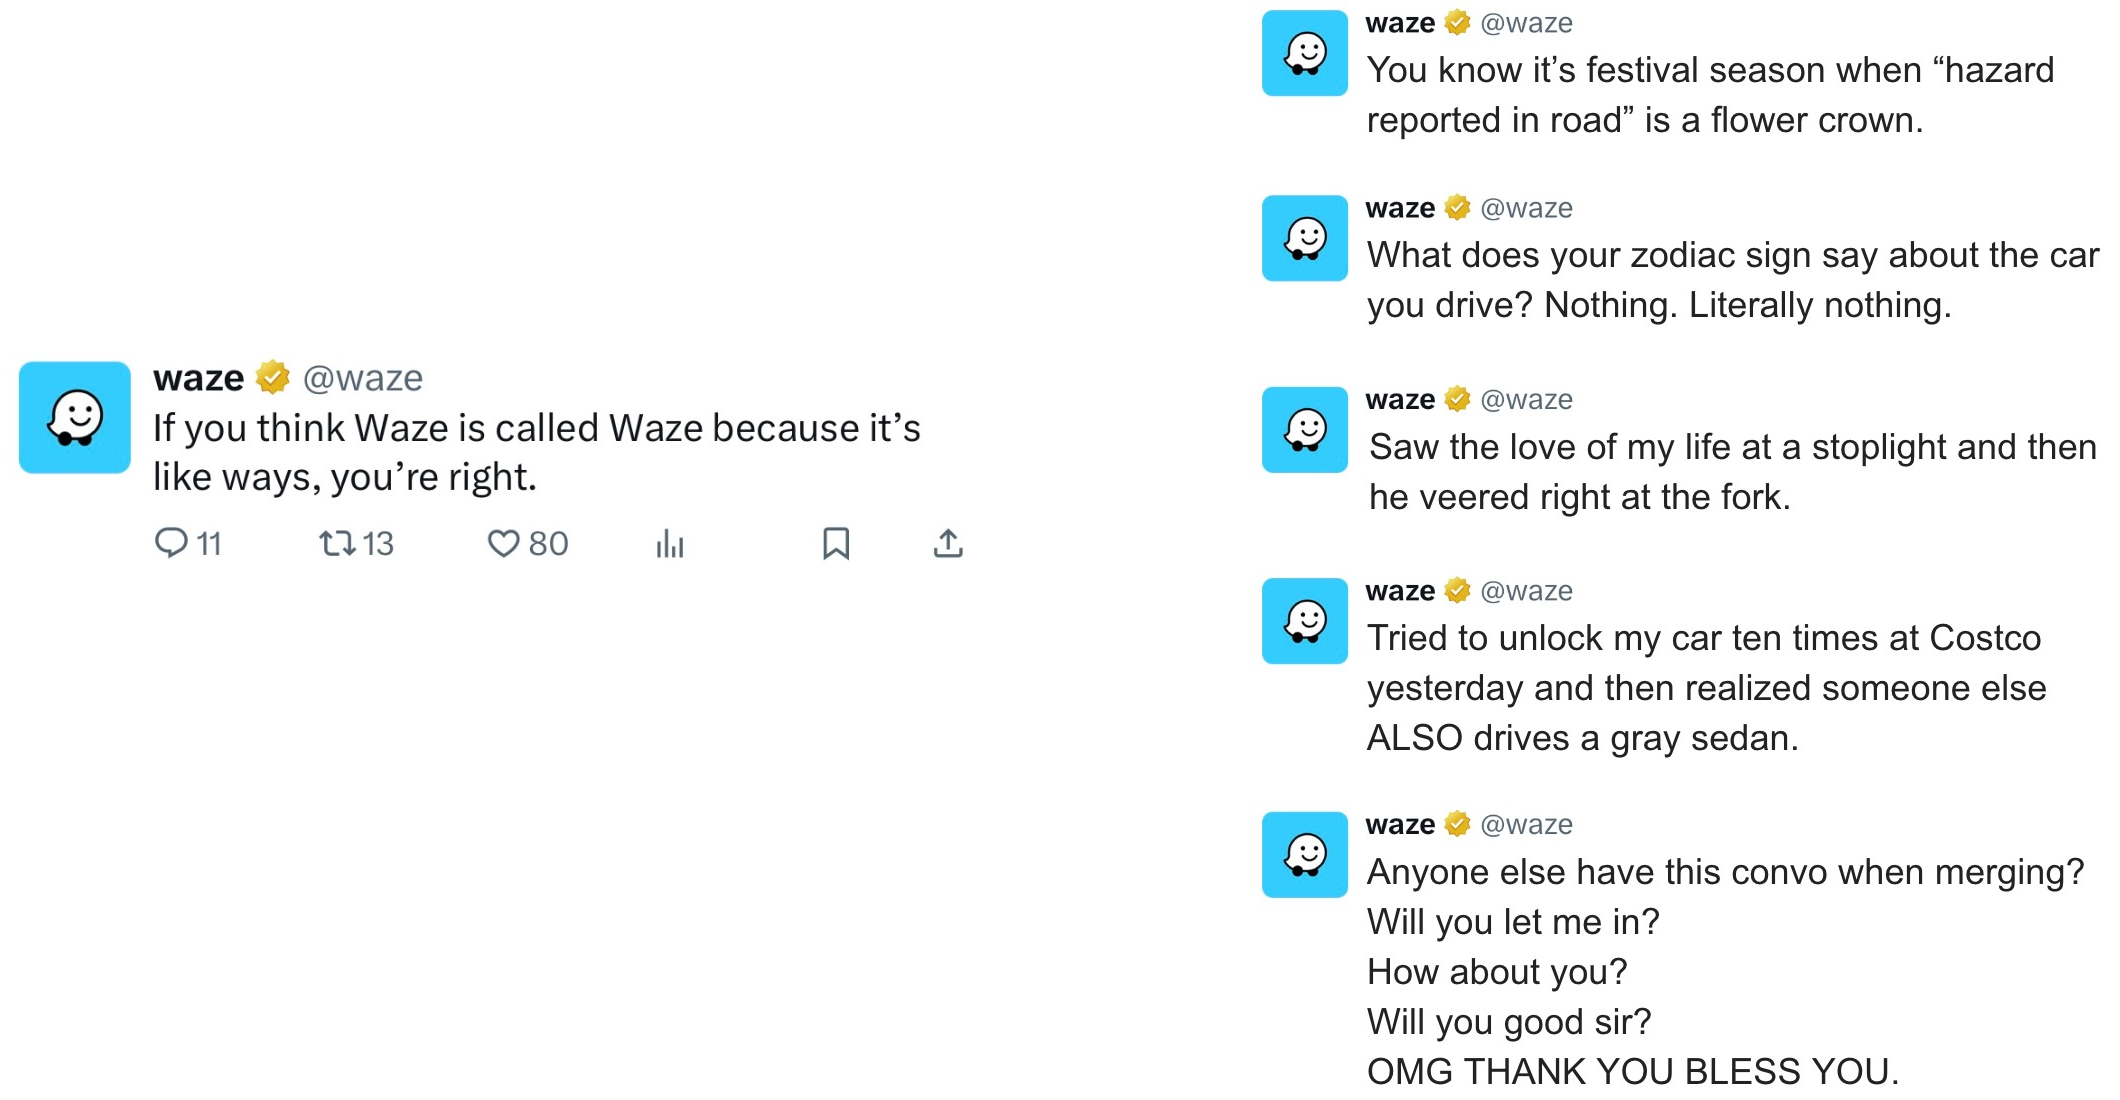
Task: Click Waze avatar on flower crown tweet
Action: pos(1305,53)
